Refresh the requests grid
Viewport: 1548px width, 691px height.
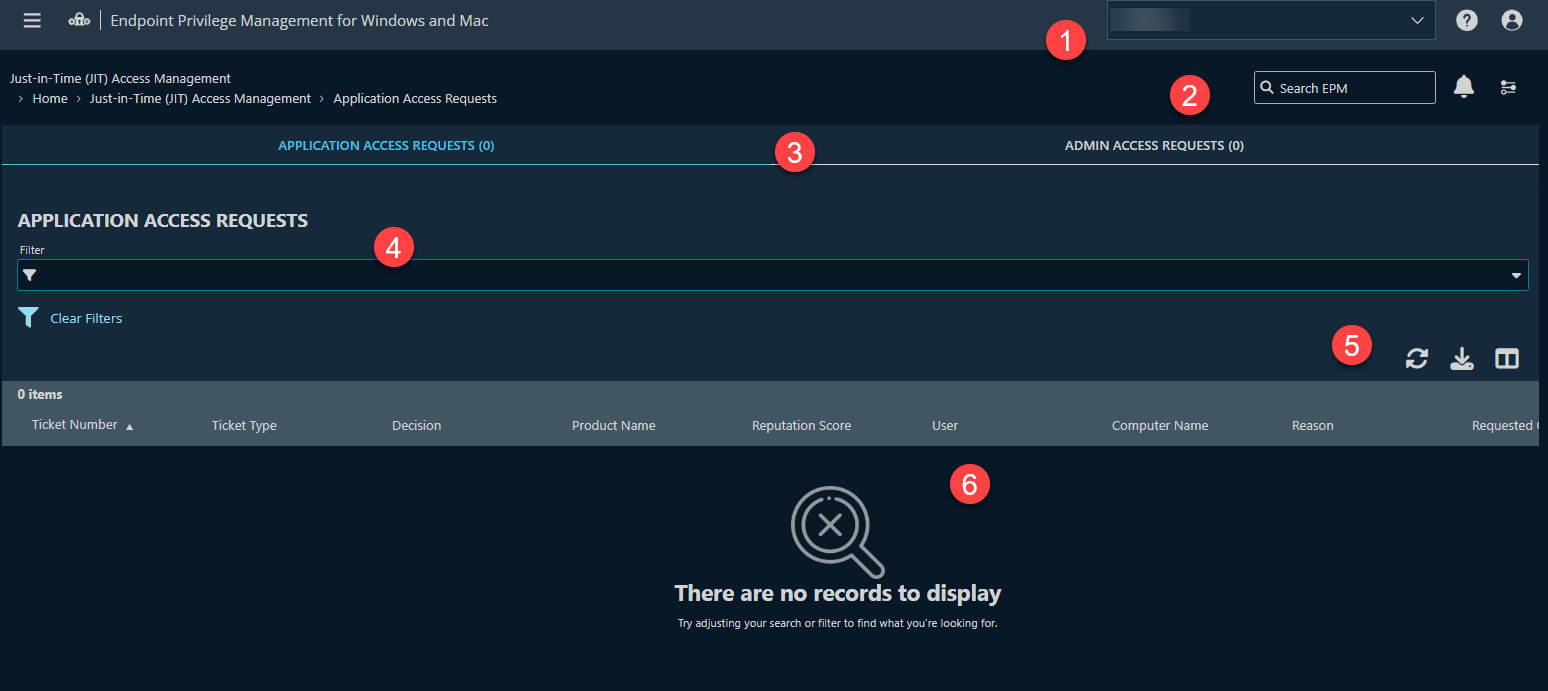(x=1417, y=359)
